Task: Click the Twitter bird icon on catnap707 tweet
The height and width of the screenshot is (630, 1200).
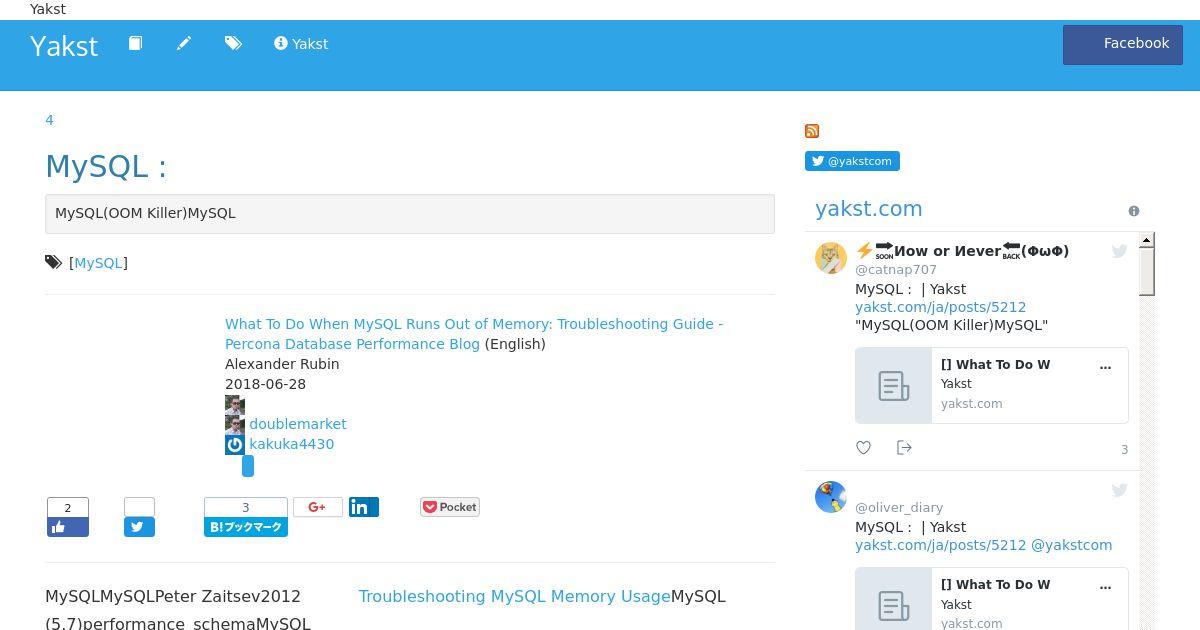Action: coord(1120,251)
